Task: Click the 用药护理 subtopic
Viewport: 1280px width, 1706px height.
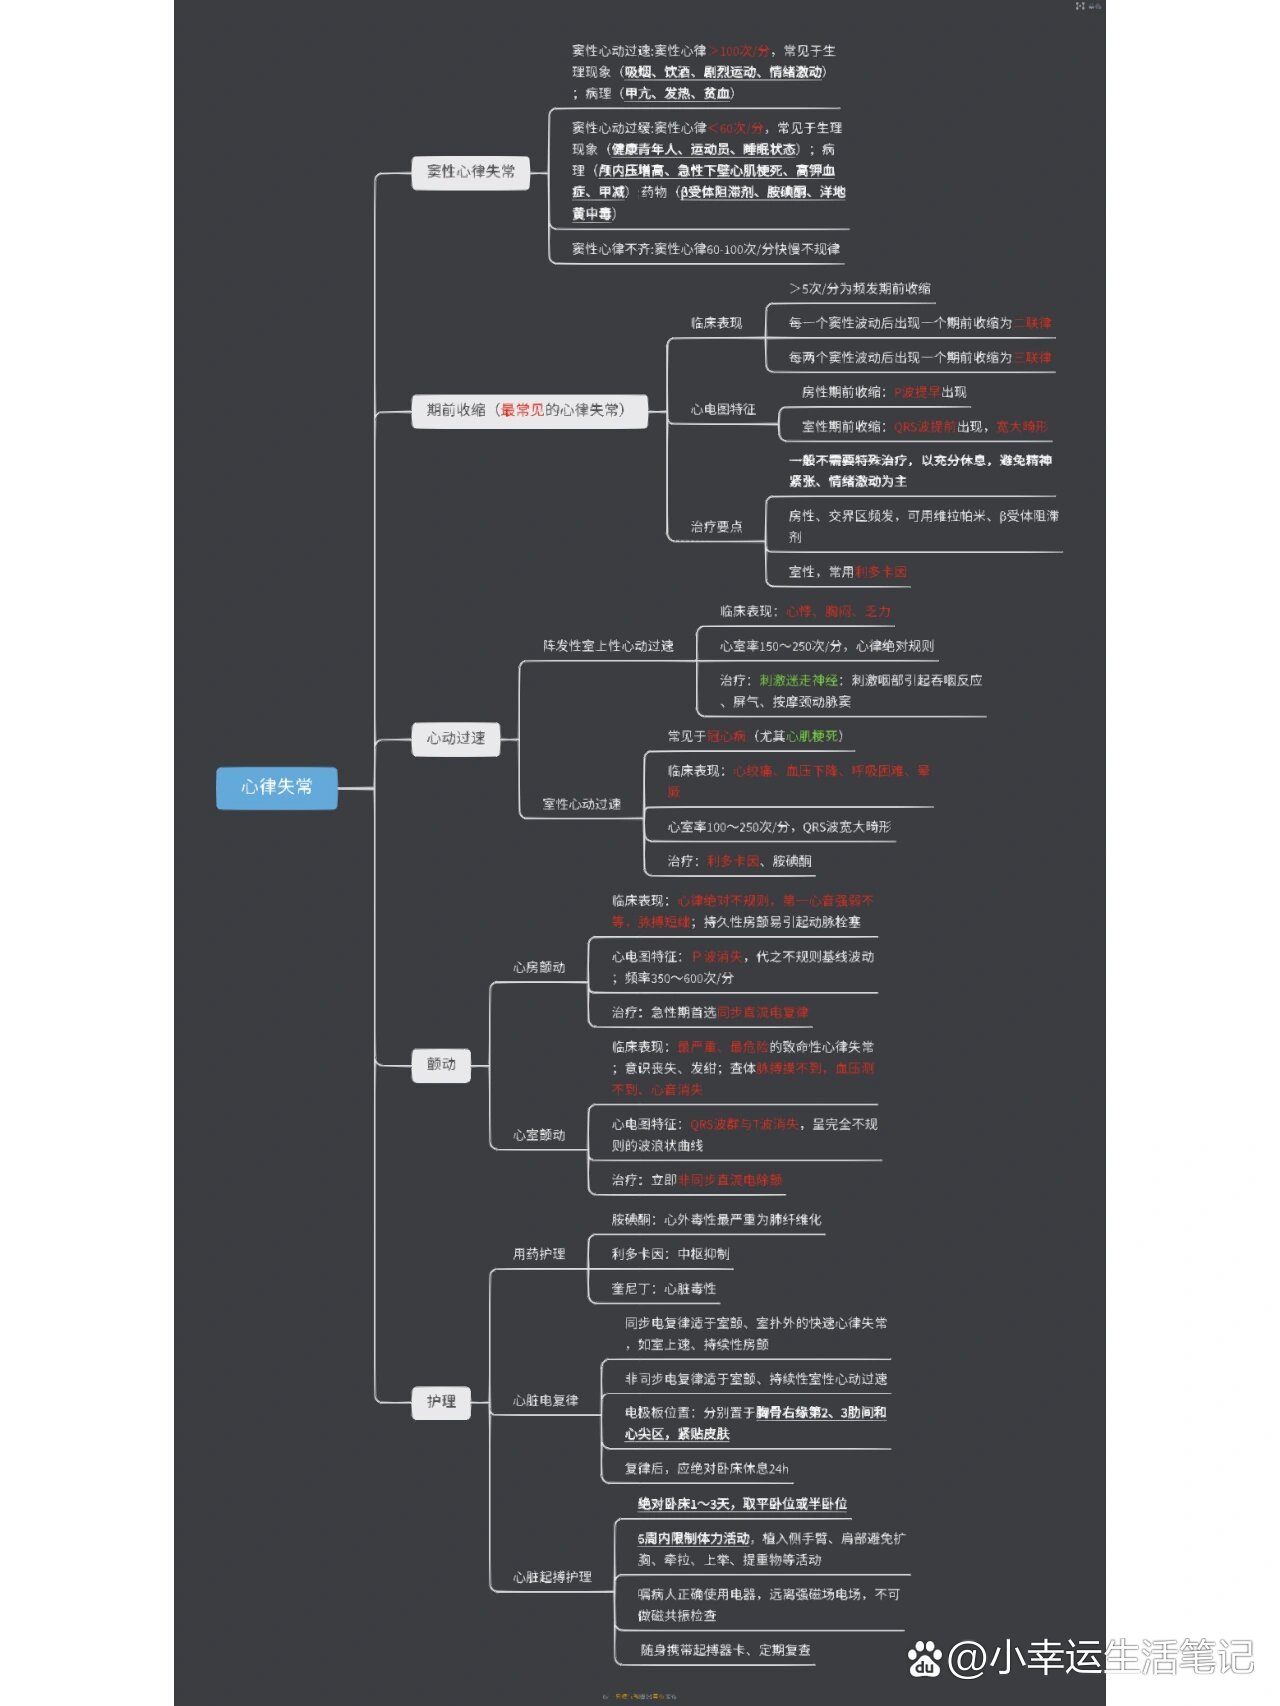Action: pos(539,1254)
